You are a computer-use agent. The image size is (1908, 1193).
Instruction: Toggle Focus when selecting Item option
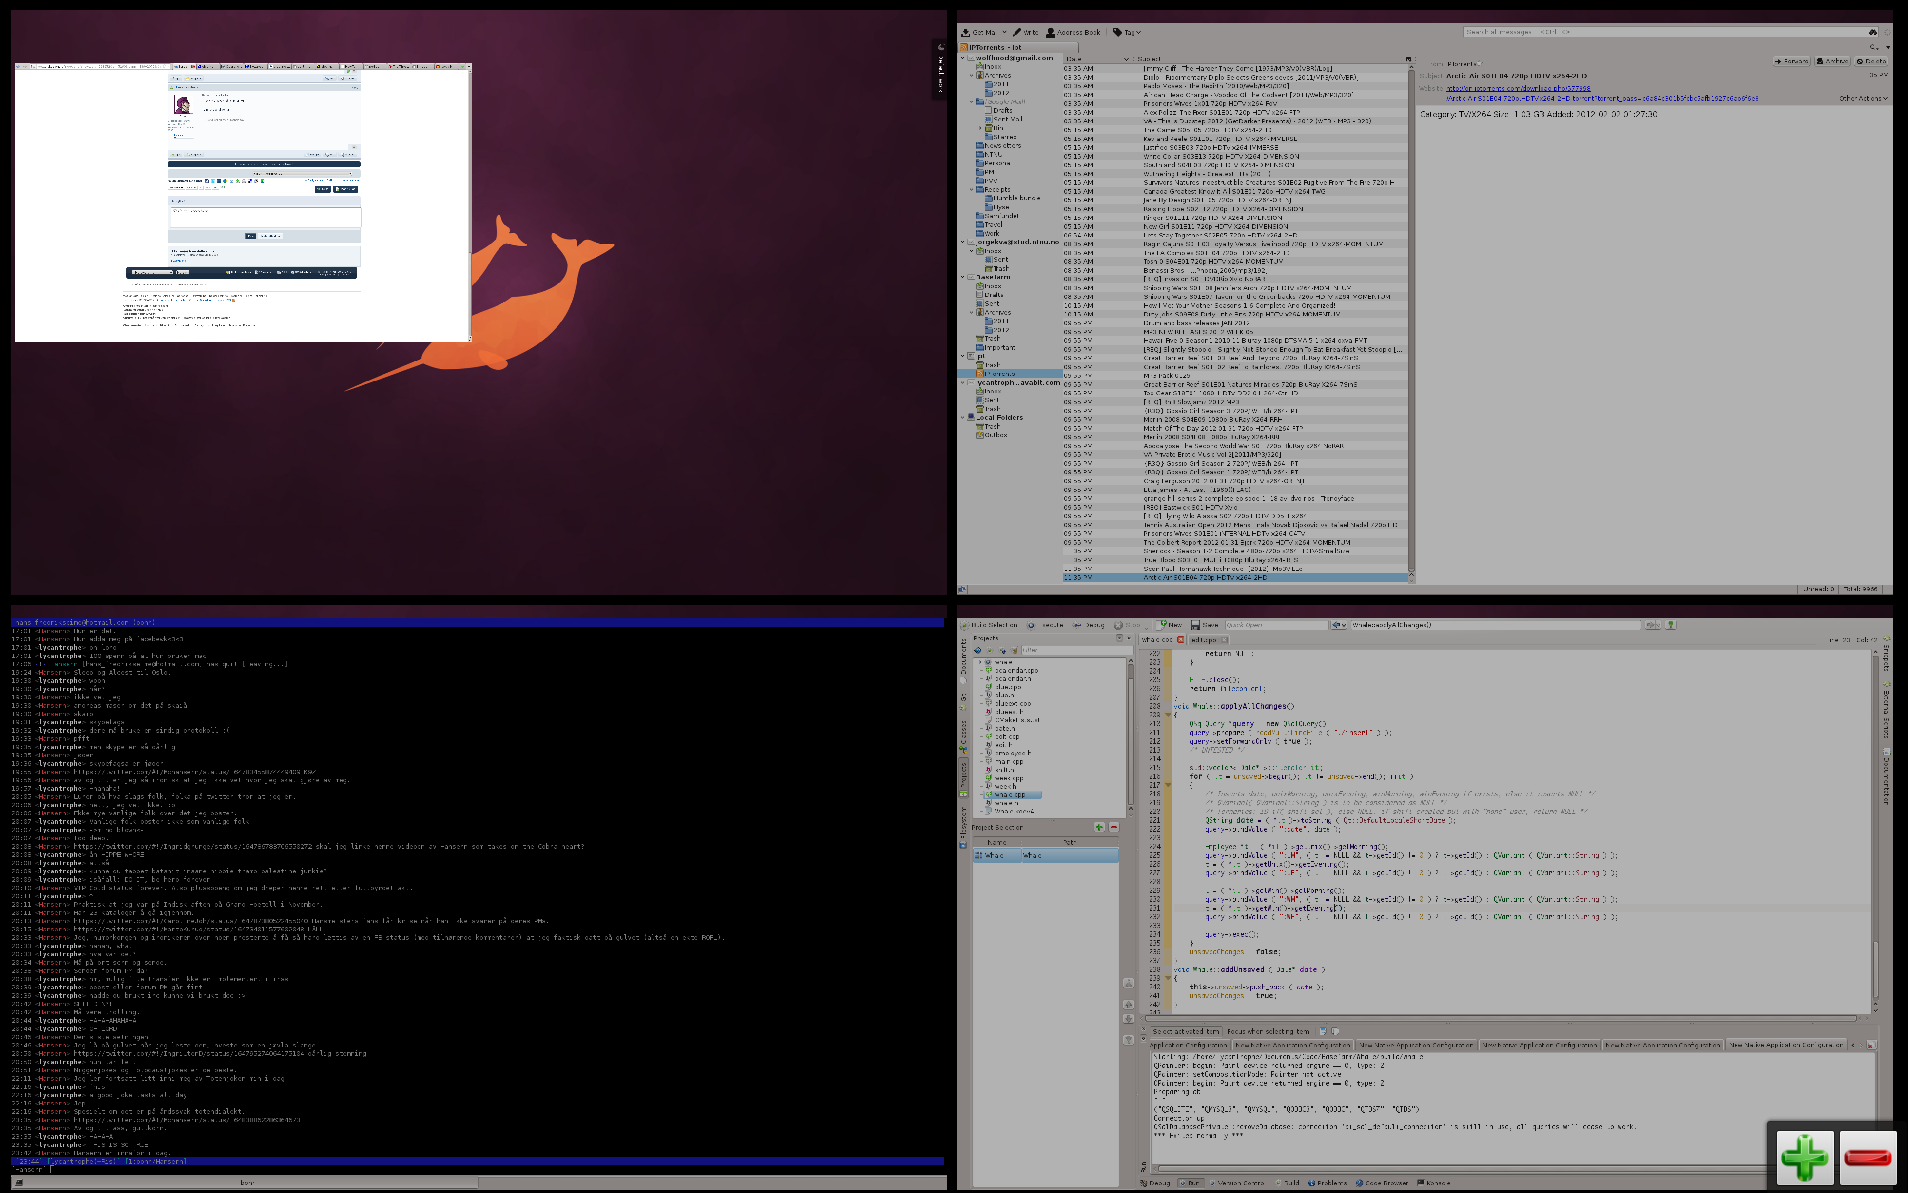pyautogui.click(x=1267, y=1031)
